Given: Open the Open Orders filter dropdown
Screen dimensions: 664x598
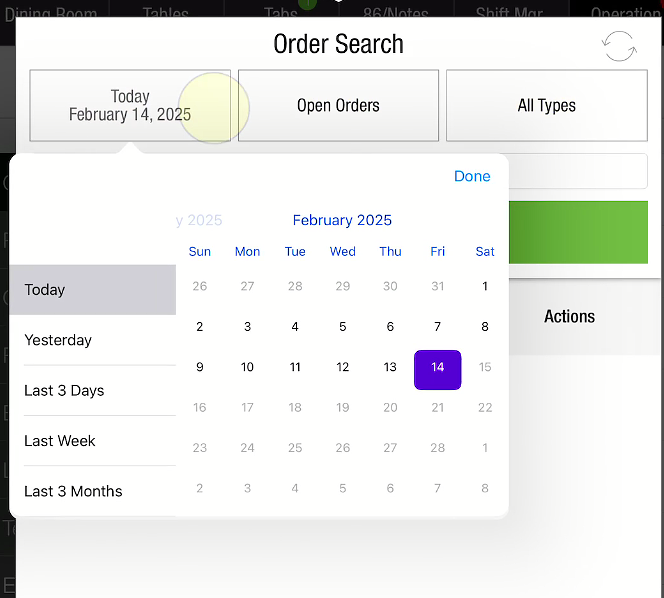Looking at the screenshot, I should click(338, 105).
